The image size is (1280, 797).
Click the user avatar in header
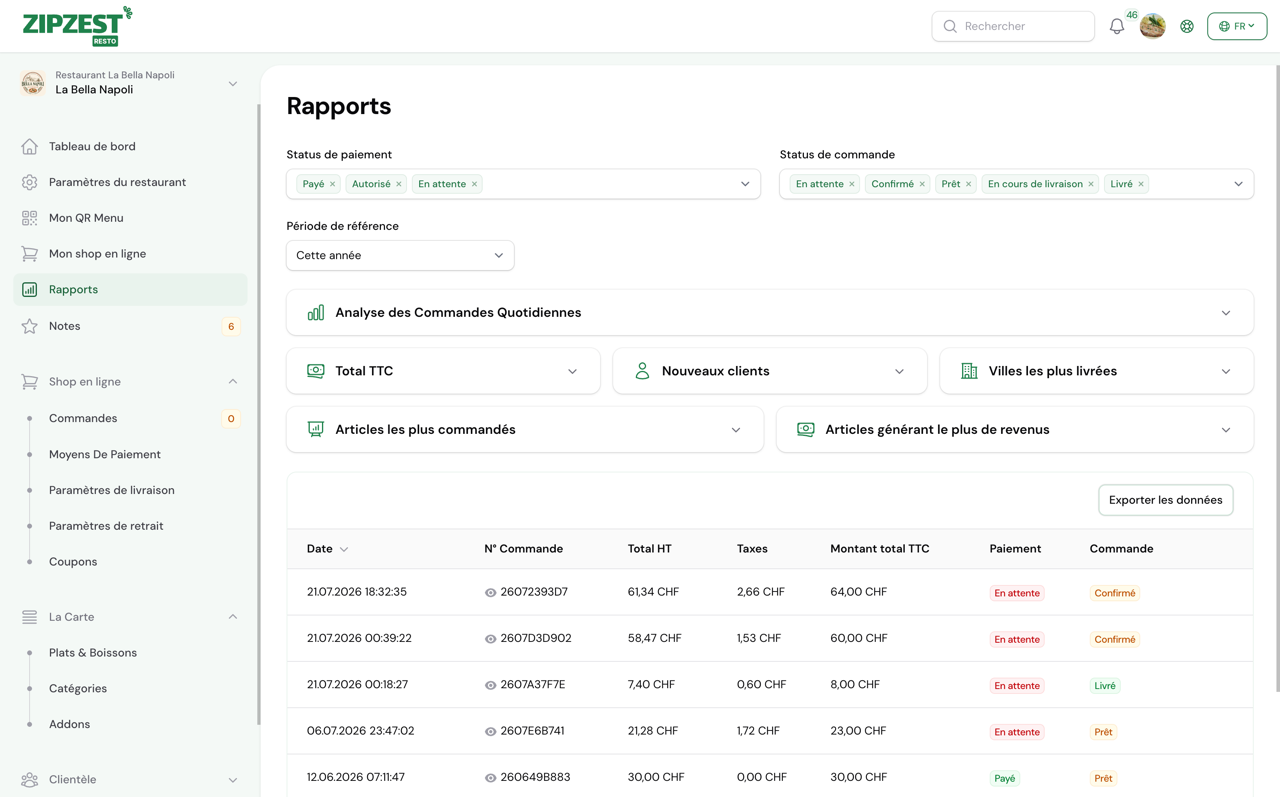click(x=1153, y=26)
